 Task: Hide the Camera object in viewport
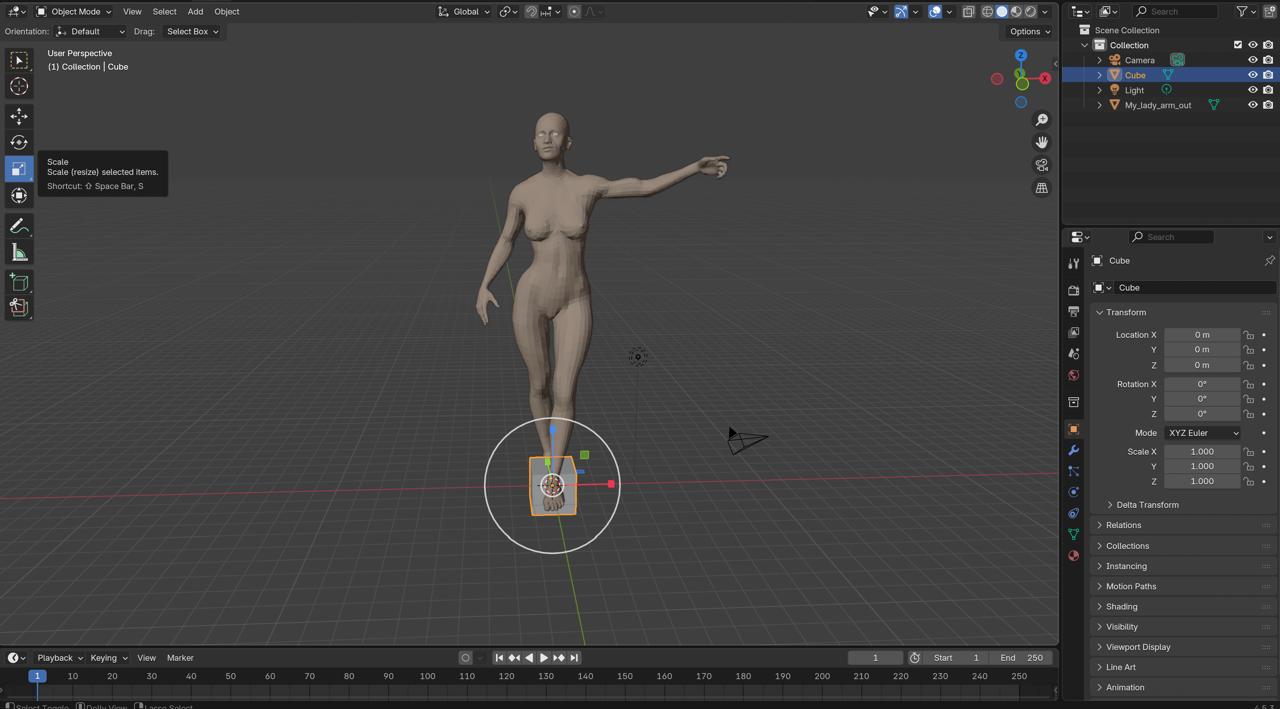[x=1252, y=60]
